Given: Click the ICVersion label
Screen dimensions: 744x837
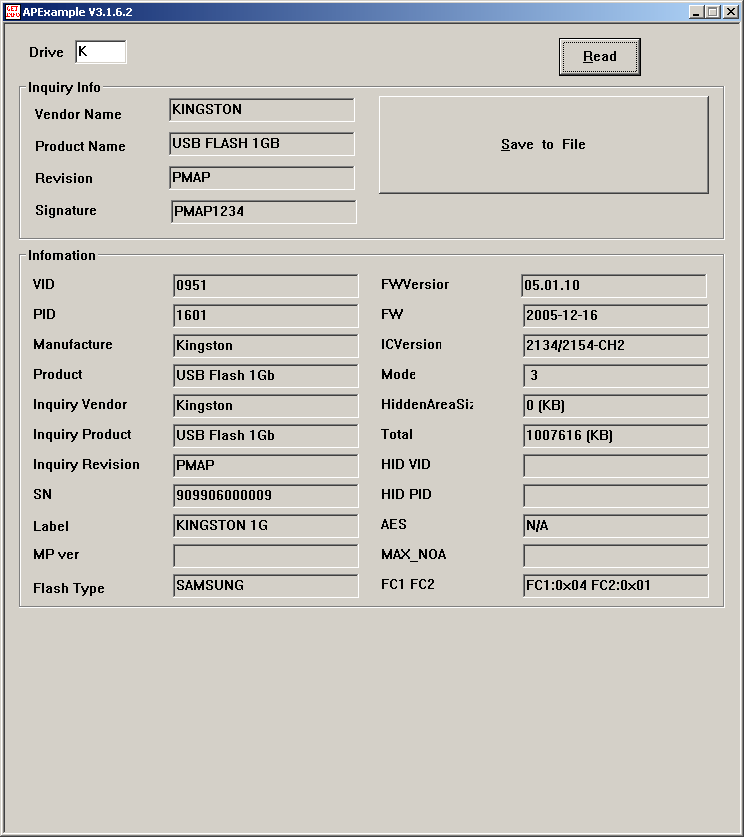Looking at the screenshot, I should coord(411,345).
